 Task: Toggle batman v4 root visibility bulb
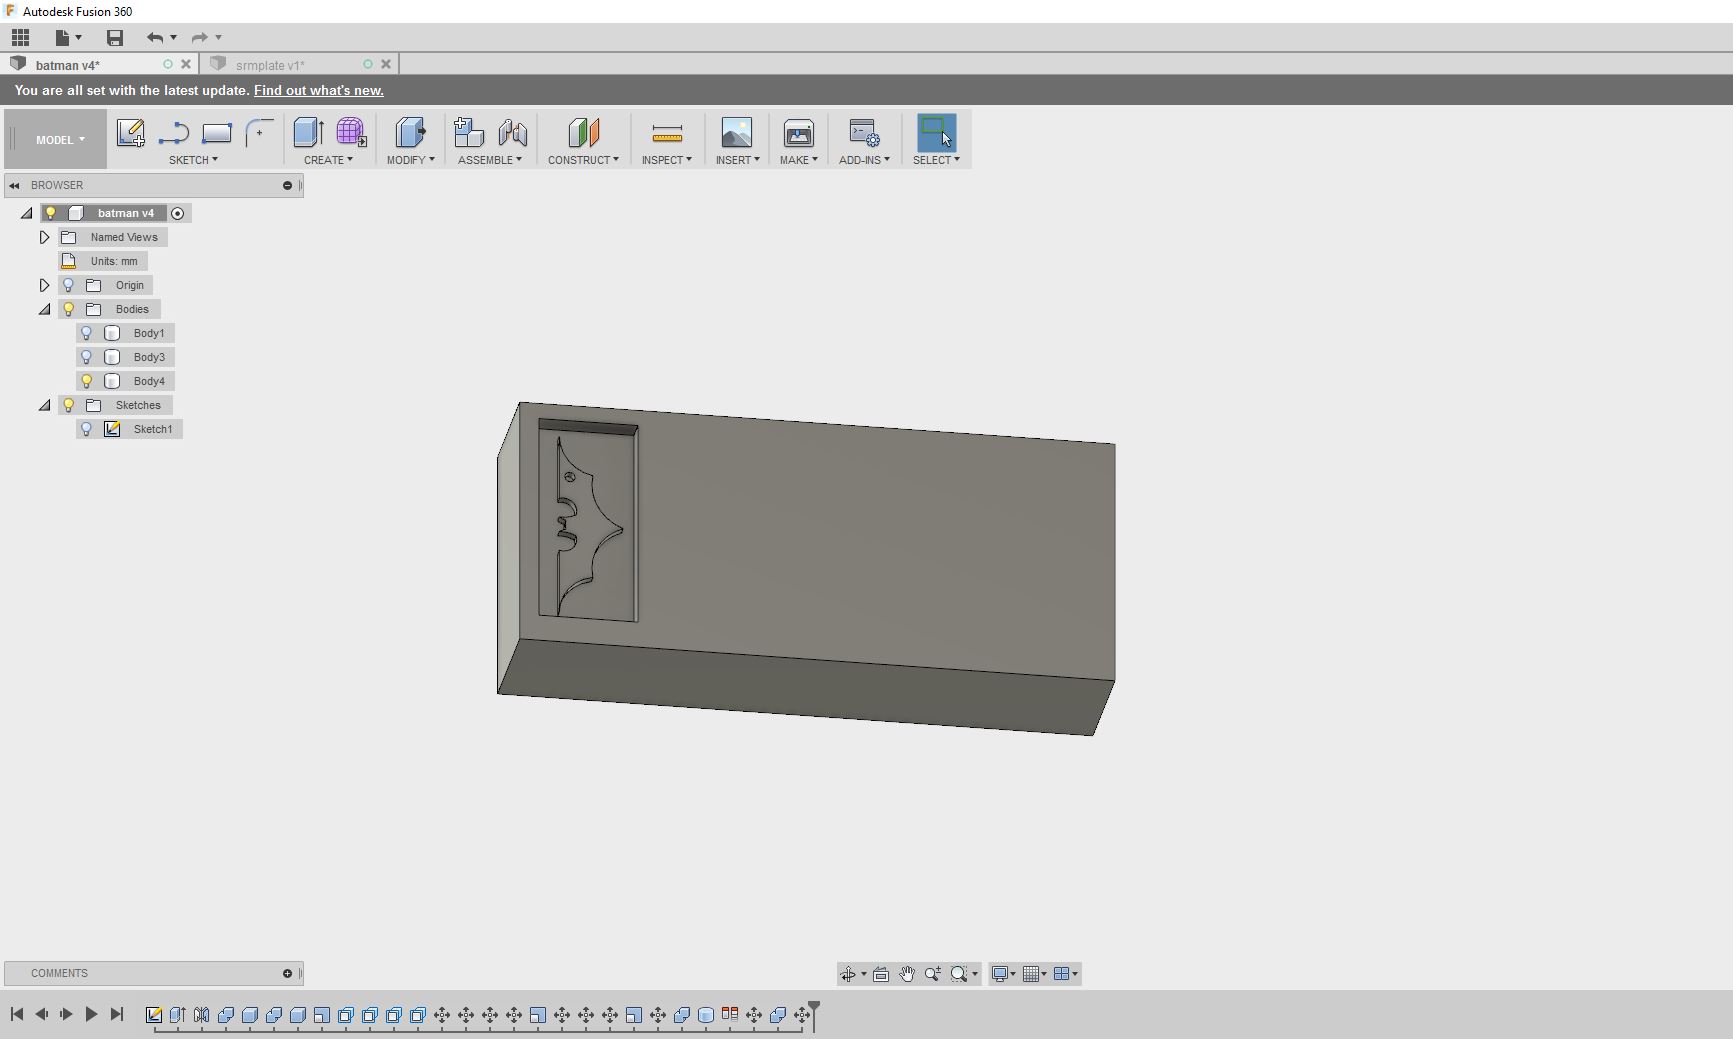click(51, 213)
